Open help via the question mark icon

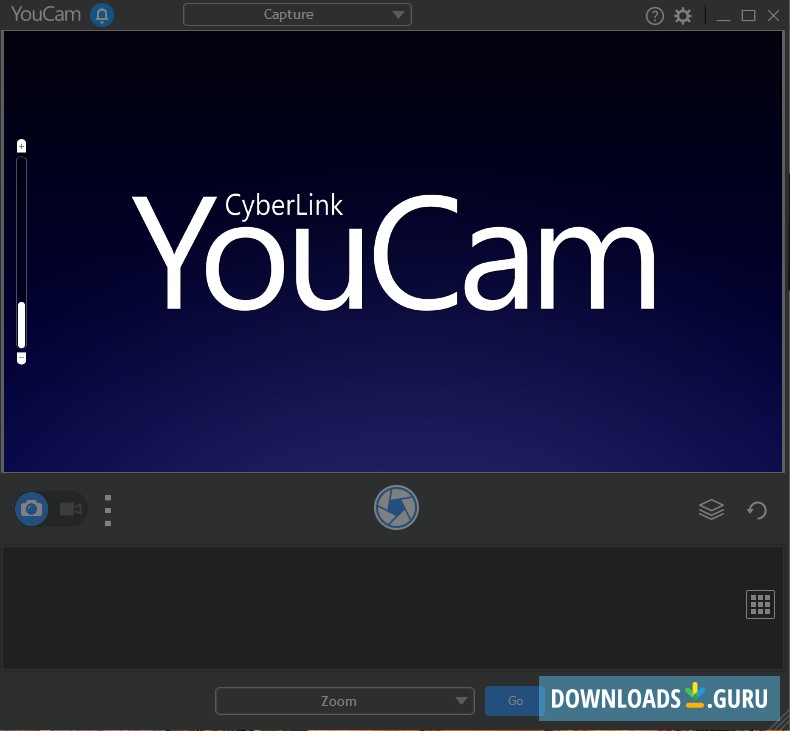pyautogui.click(x=654, y=16)
